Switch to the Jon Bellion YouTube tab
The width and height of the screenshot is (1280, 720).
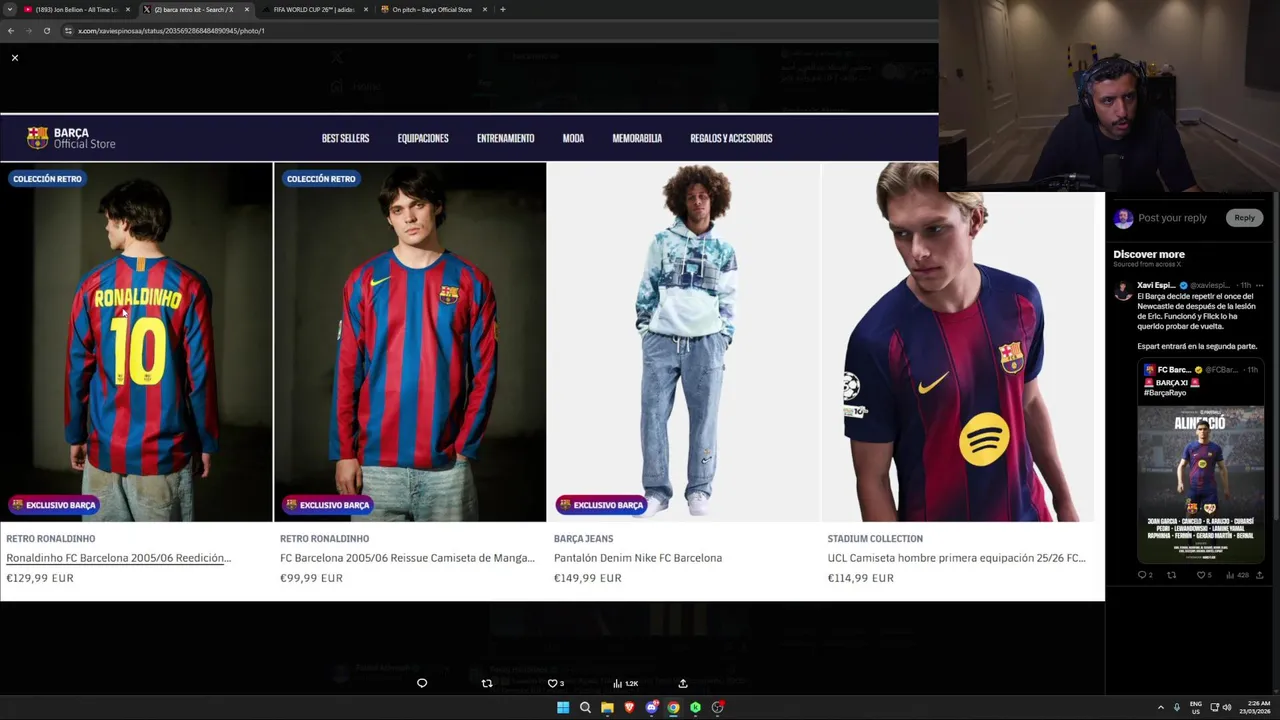pos(76,9)
